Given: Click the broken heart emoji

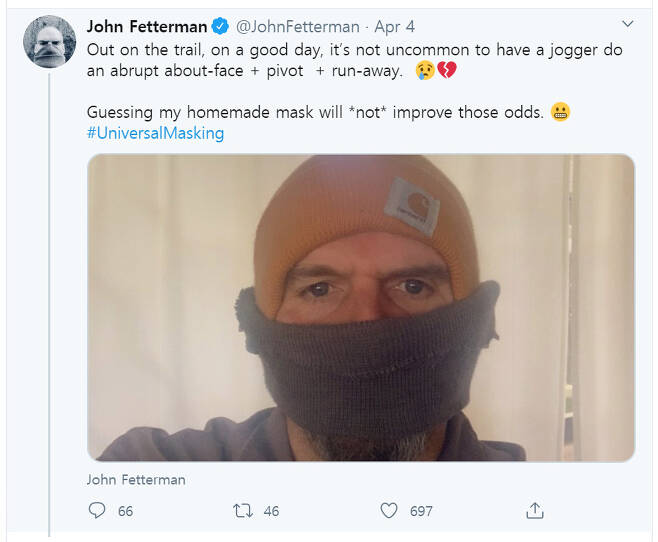Looking at the screenshot, I should click(x=447, y=70).
